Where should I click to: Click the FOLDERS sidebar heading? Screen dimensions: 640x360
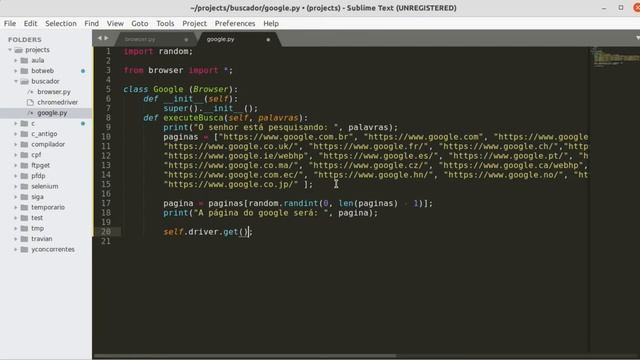(x=24, y=40)
